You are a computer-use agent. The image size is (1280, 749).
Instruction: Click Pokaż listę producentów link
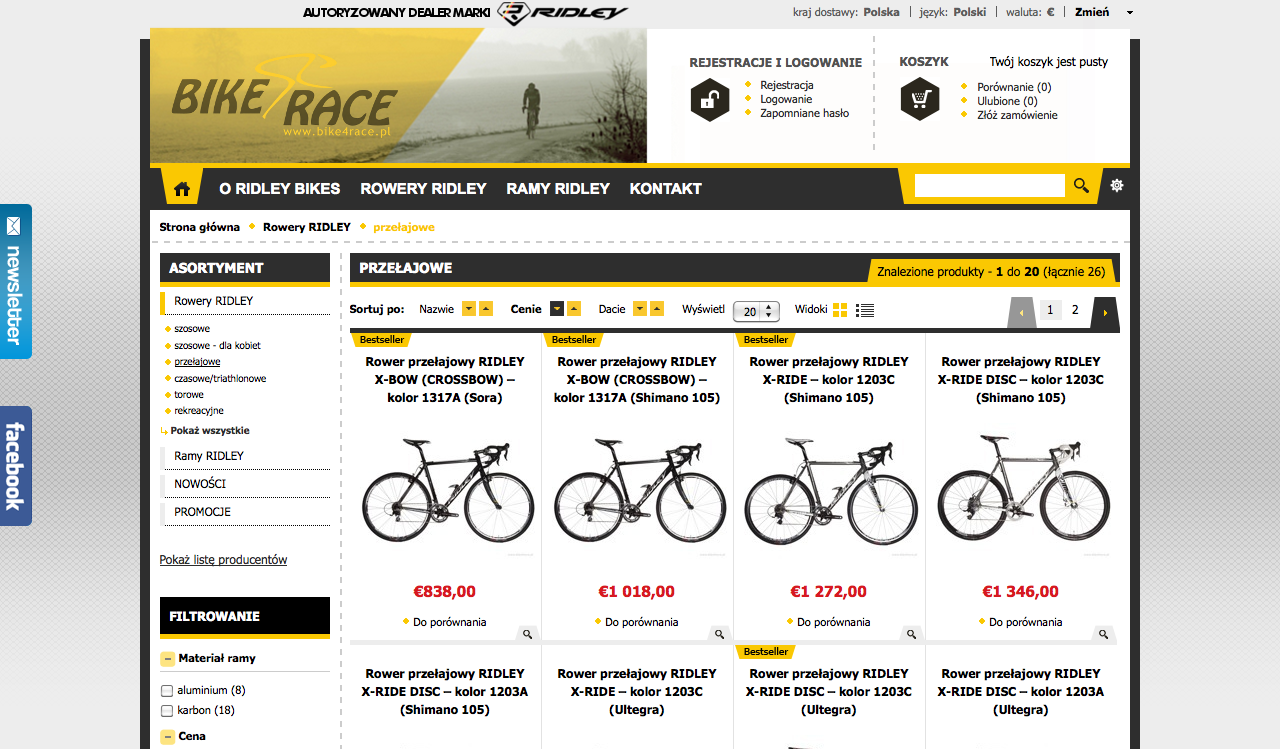223,560
